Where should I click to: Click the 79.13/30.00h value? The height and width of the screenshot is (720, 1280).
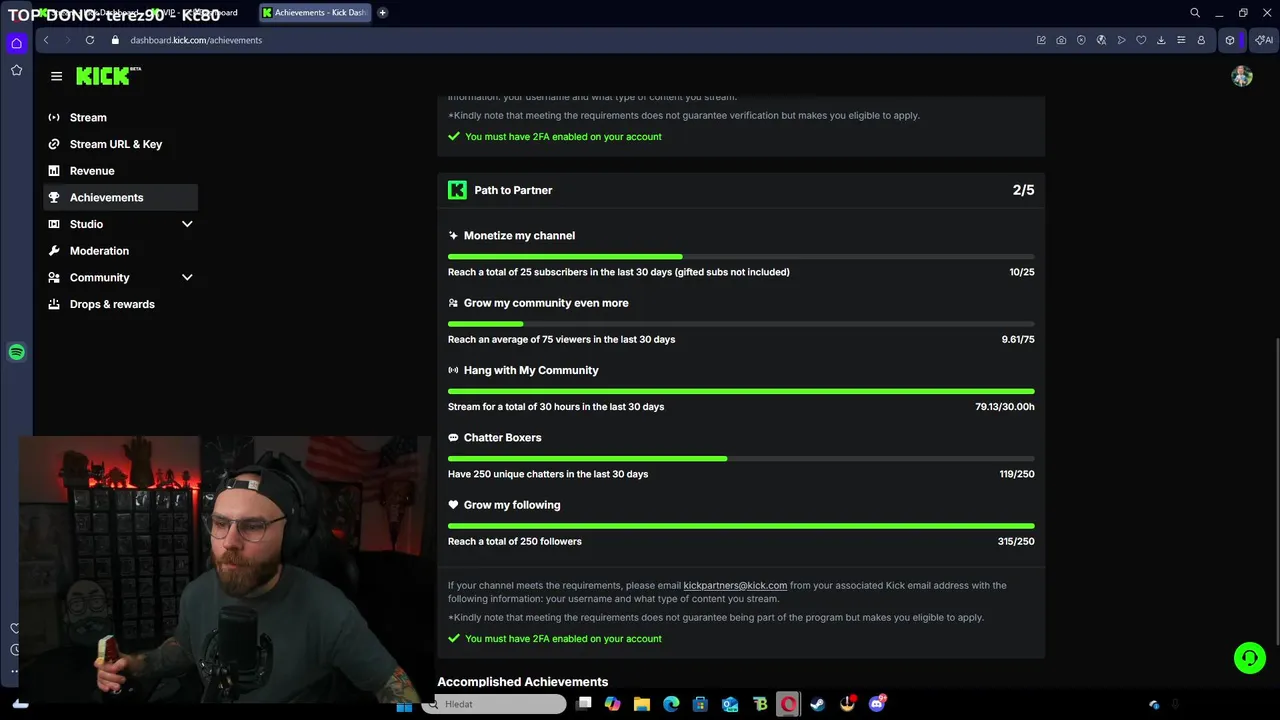tap(1005, 407)
